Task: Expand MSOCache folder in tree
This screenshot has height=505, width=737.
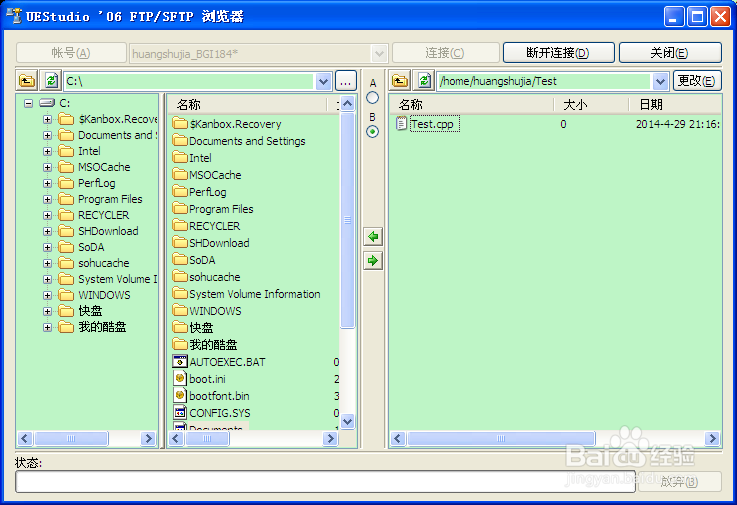Action: [47, 167]
